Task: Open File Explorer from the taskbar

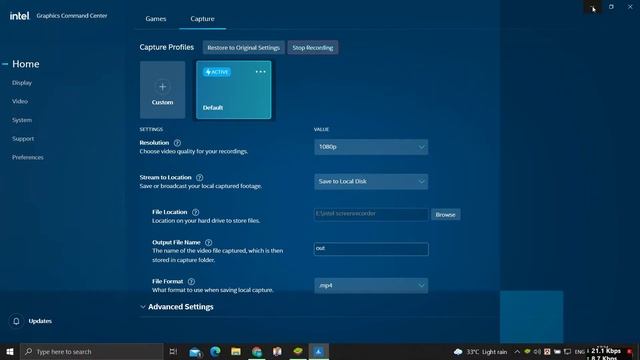Action: [x=236, y=351]
